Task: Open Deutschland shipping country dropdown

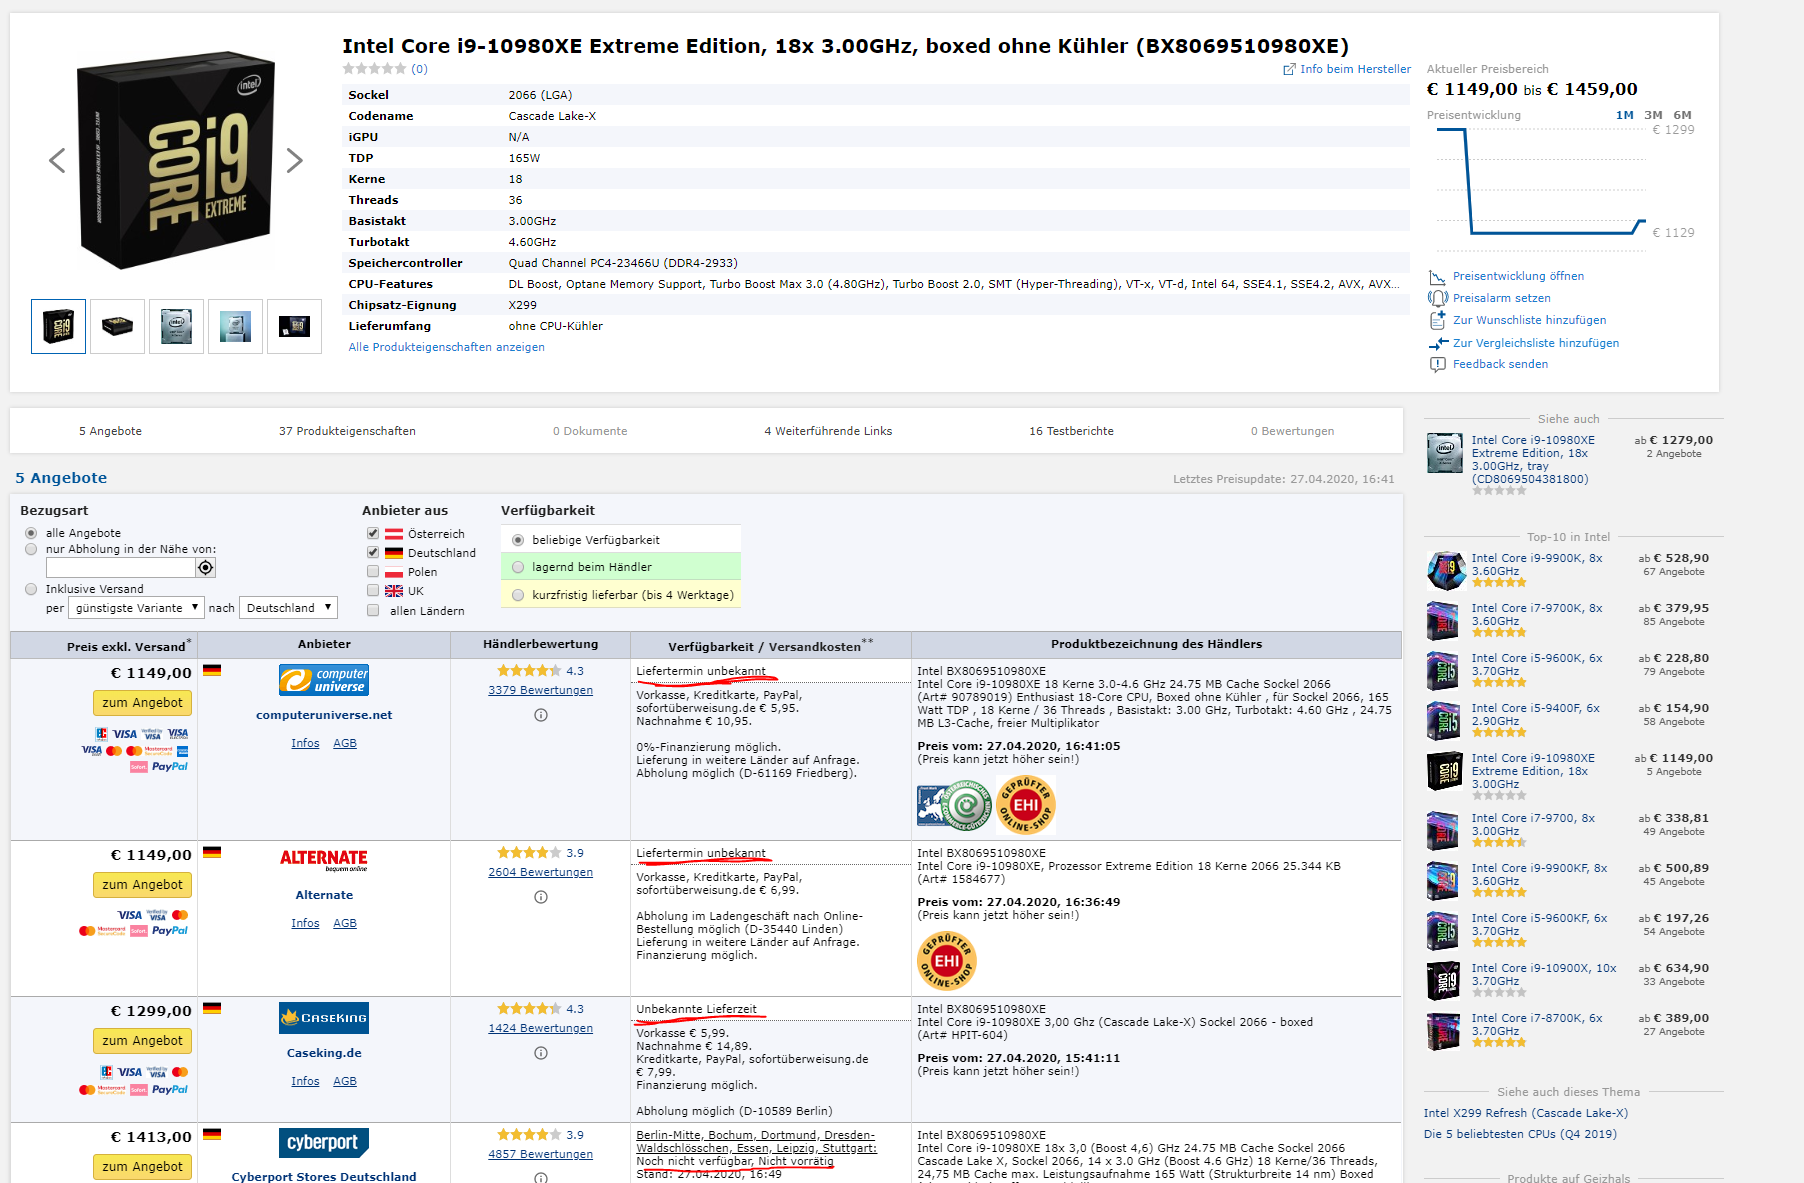Action: [x=288, y=608]
